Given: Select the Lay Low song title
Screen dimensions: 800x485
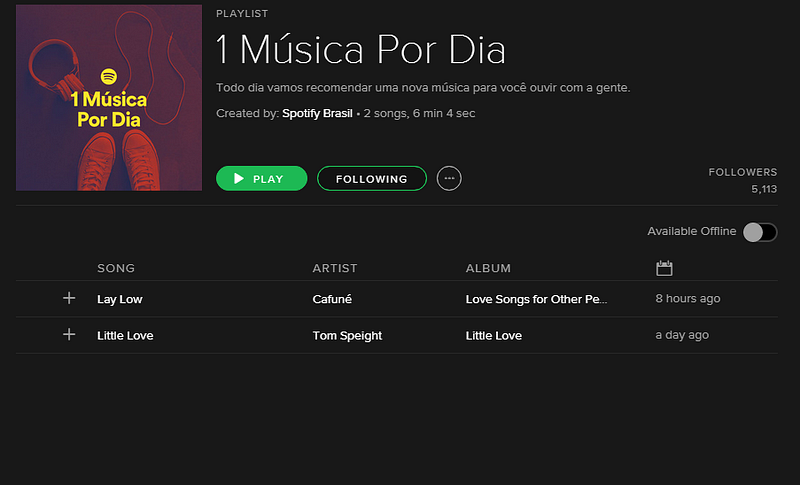Looking at the screenshot, I should pos(119,299).
